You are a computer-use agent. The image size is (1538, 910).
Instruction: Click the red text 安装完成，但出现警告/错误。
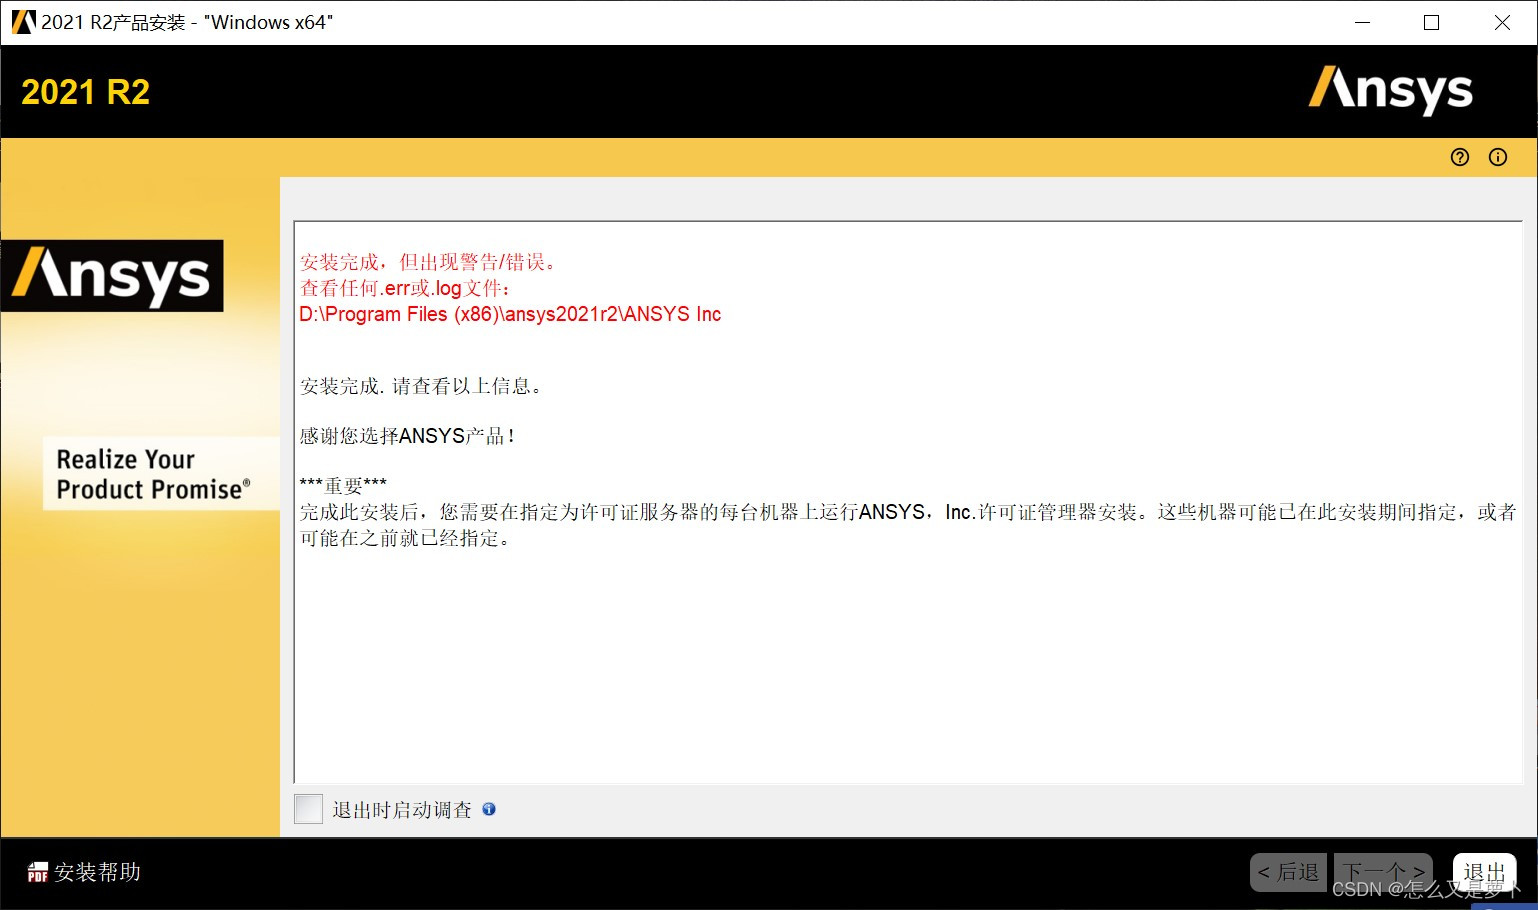click(428, 262)
